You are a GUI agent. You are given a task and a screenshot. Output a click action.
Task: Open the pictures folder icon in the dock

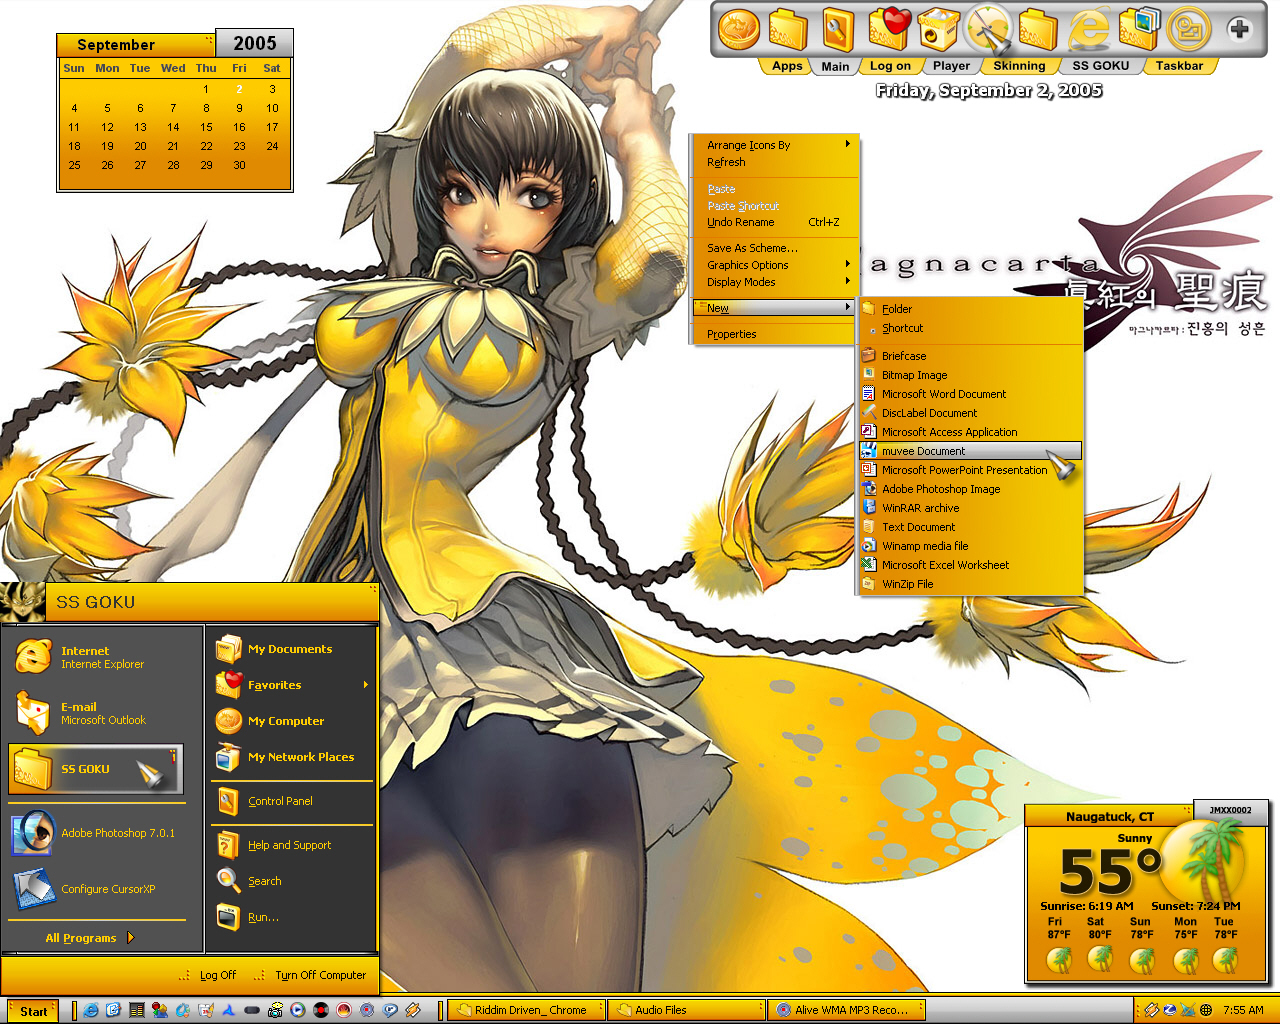[x=1138, y=28]
